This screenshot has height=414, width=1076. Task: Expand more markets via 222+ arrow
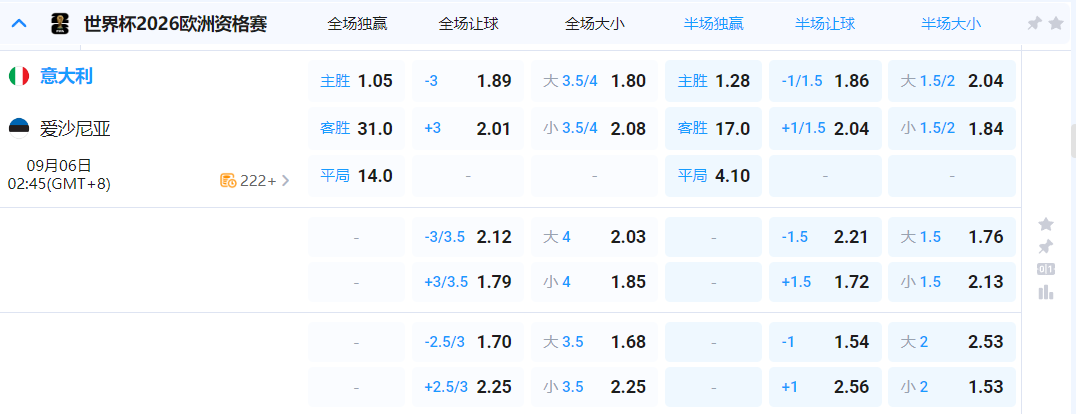(x=285, y=181)
